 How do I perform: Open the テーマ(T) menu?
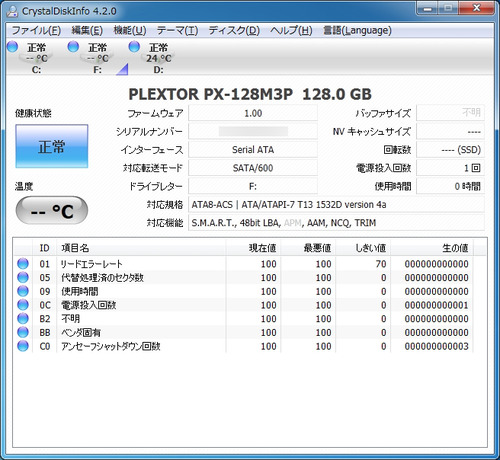178,31
